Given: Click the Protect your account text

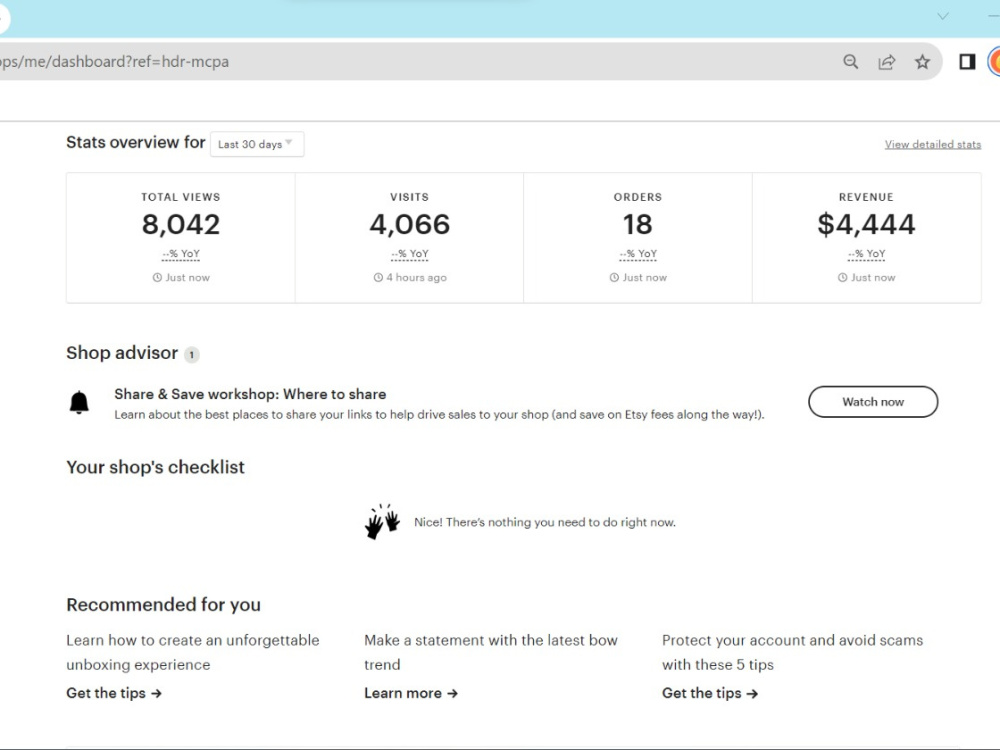Looking at the screenshot, I should point(792,652).
